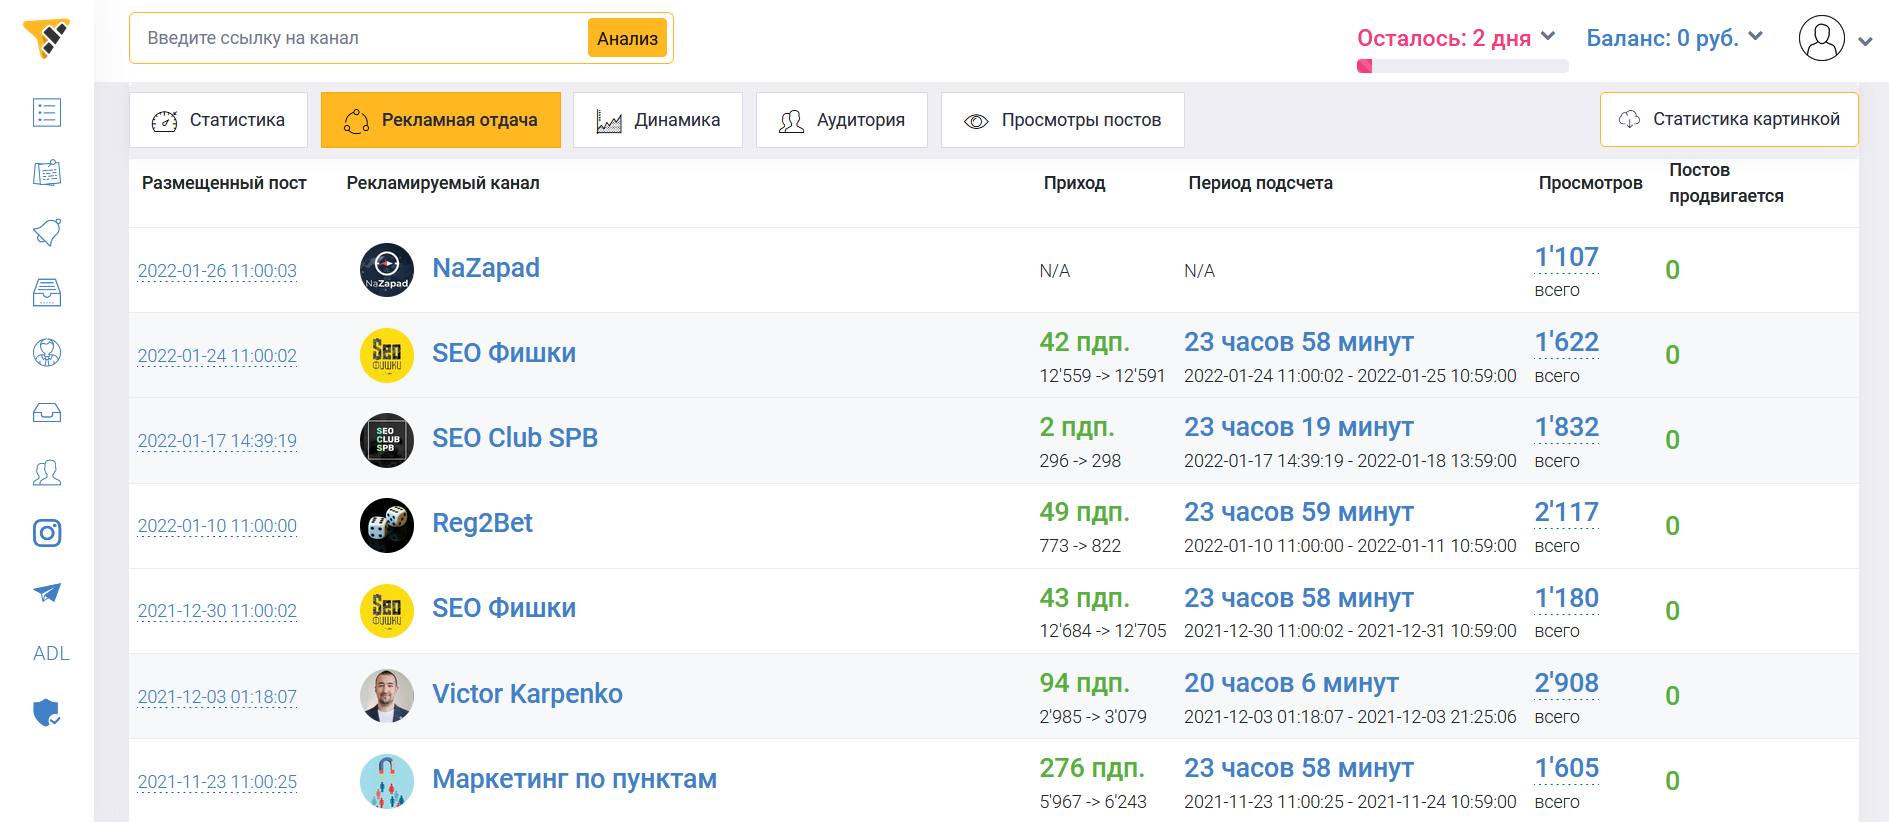
Task: Open the list icon at sidebar top
Action: click(x=47, y=113)
